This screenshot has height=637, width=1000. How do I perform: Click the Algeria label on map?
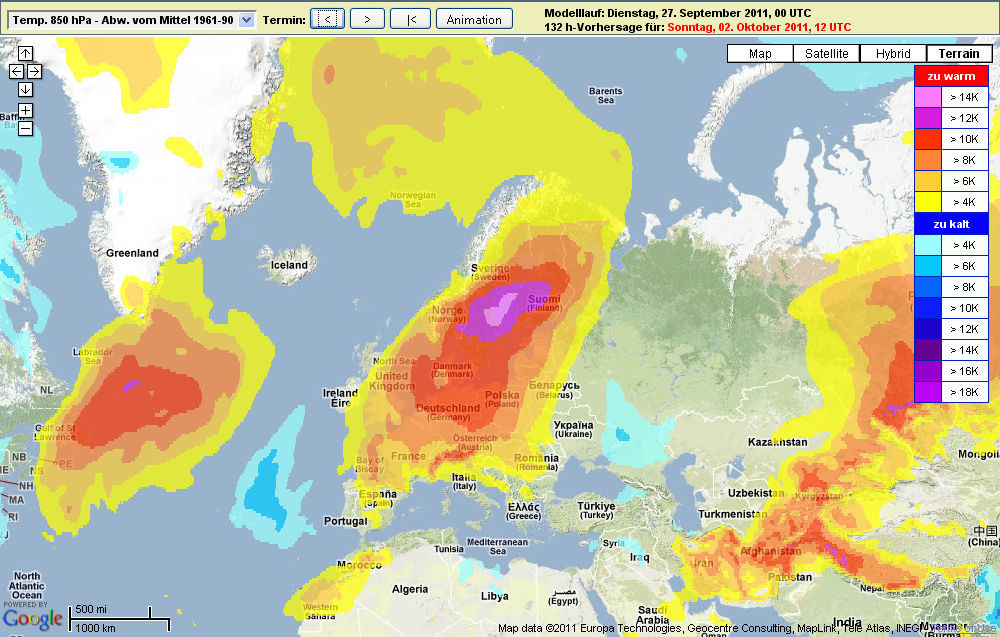point(410,589)
